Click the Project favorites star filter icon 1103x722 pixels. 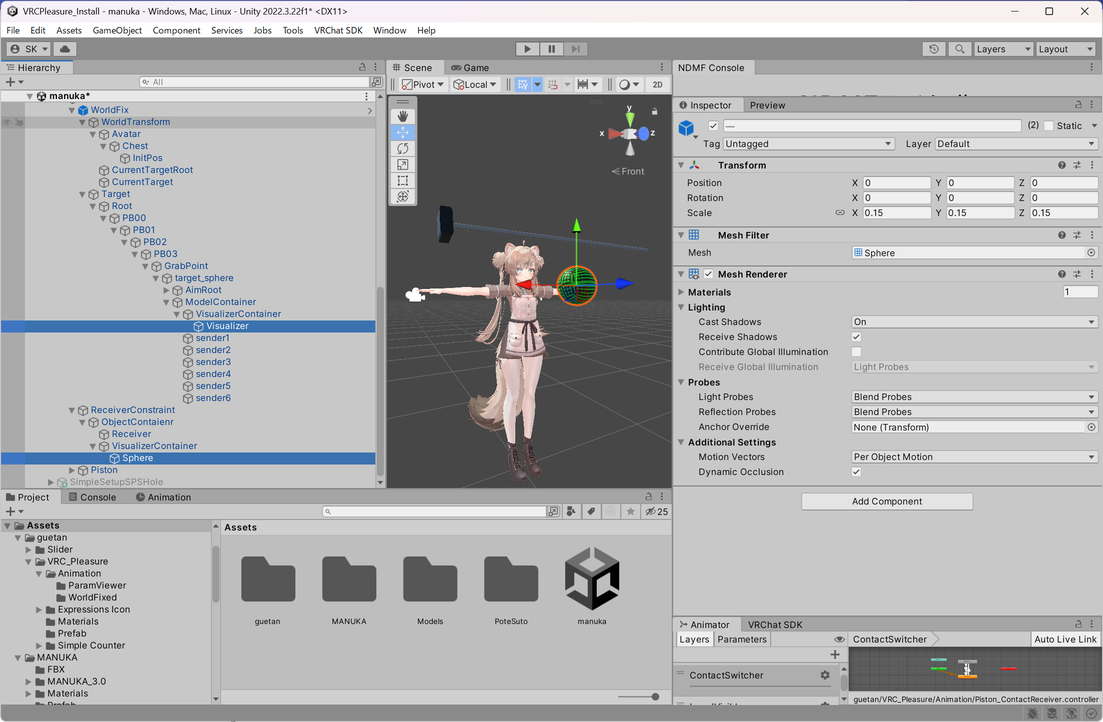pos(630,512)
